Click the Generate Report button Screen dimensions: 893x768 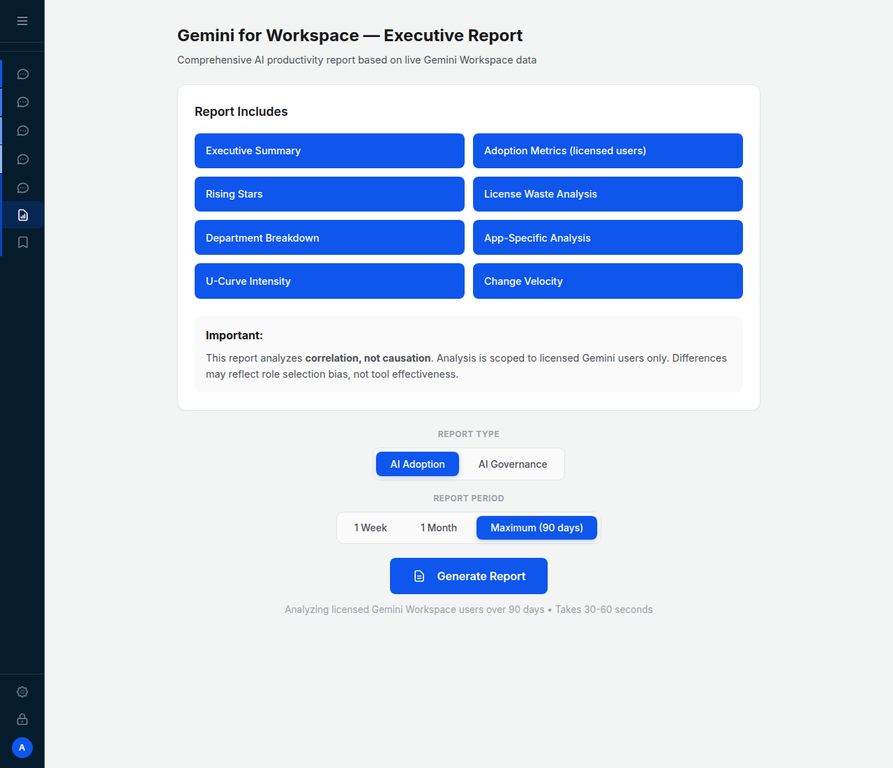(x=469, y=576)
